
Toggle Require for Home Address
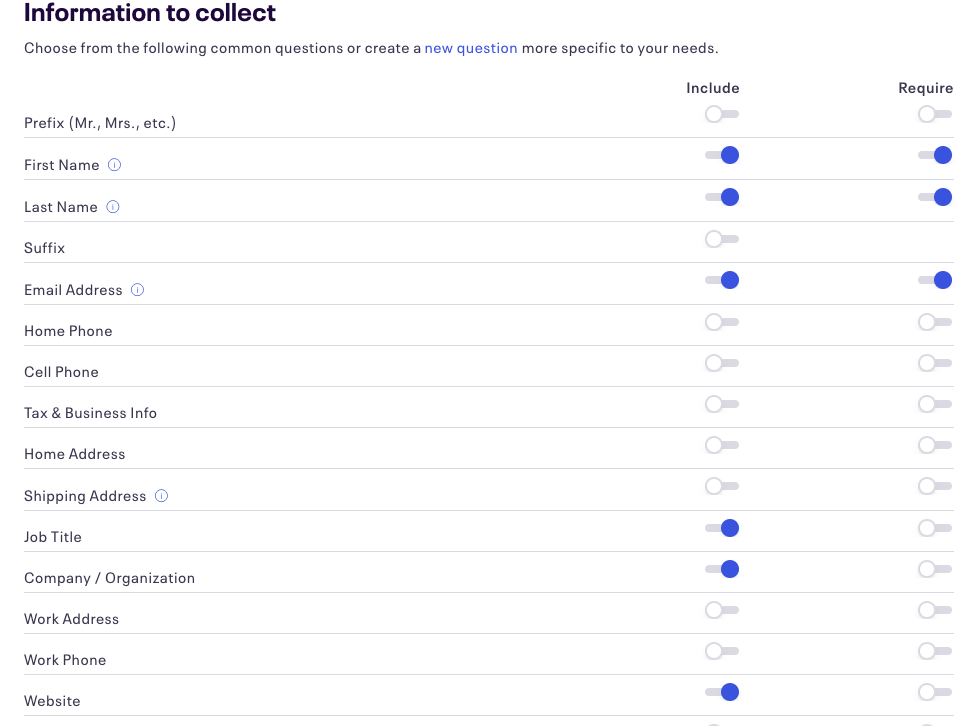[x=934, y=445]
